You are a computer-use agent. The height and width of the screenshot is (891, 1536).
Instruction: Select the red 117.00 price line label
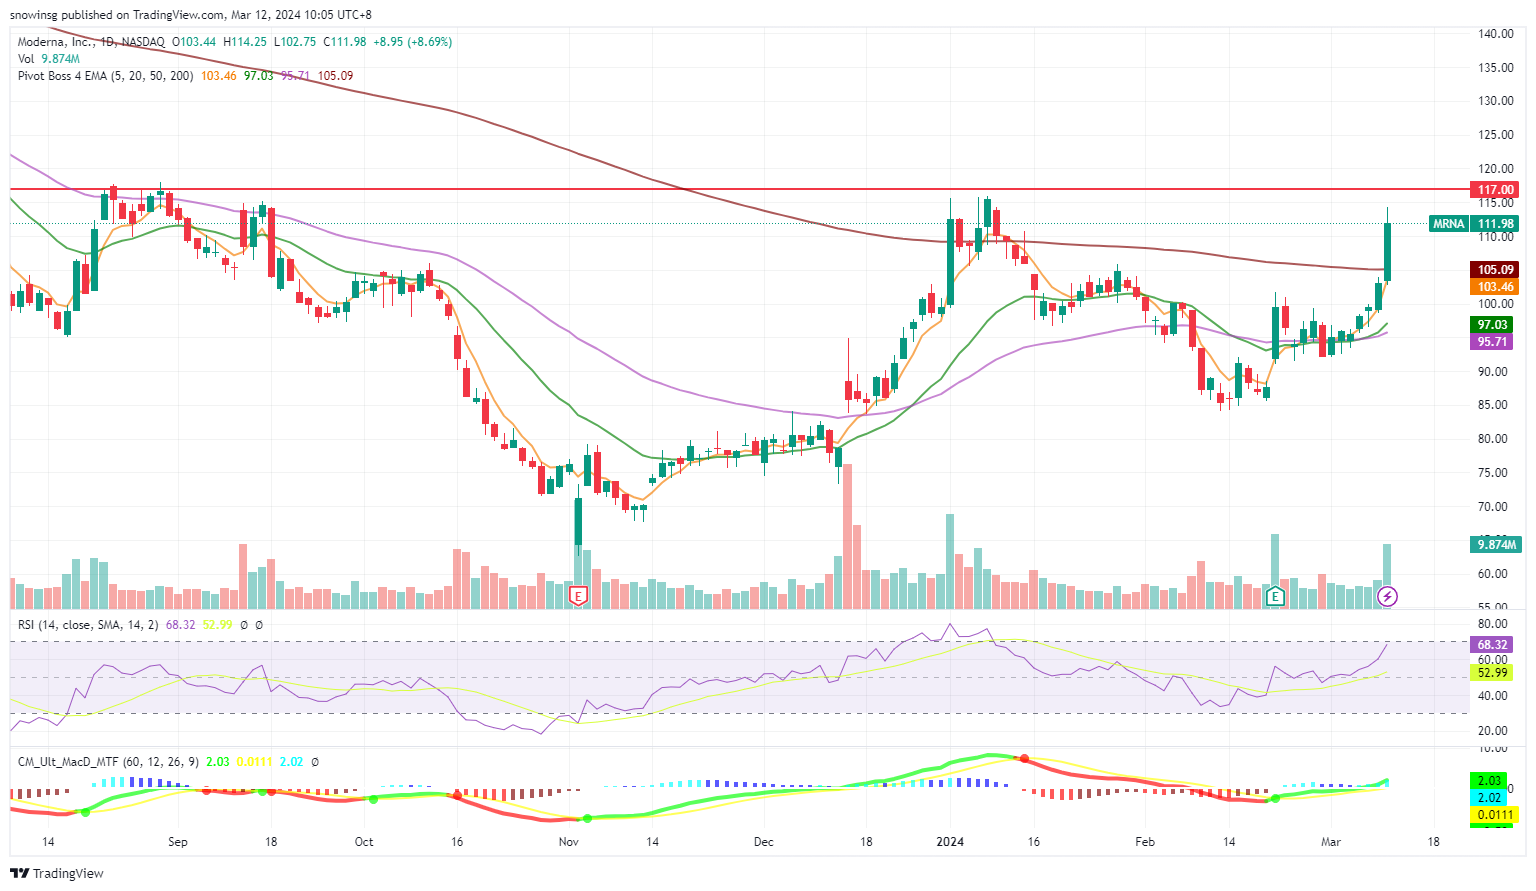1496,189
